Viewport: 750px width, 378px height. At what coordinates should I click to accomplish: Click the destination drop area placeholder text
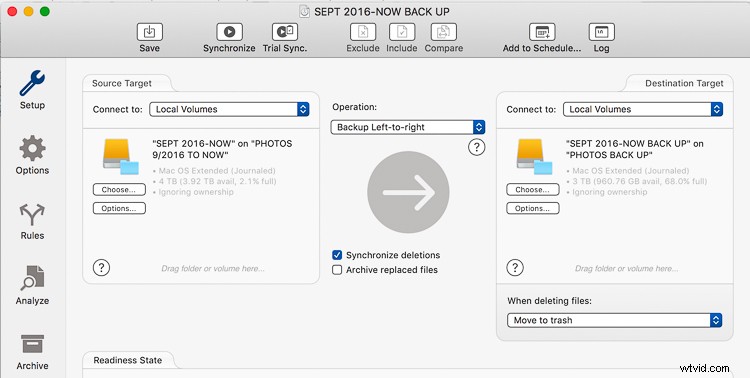coord(627,268)
